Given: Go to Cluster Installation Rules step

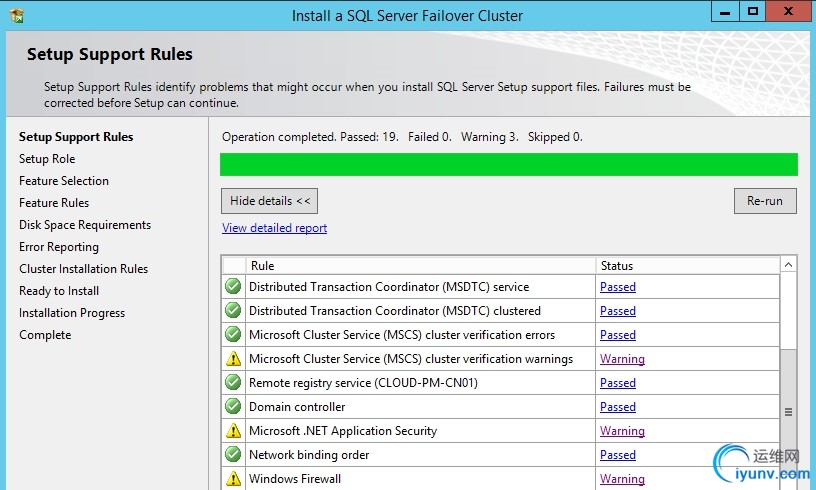Looking at the screenshot, I should (83, 269).
